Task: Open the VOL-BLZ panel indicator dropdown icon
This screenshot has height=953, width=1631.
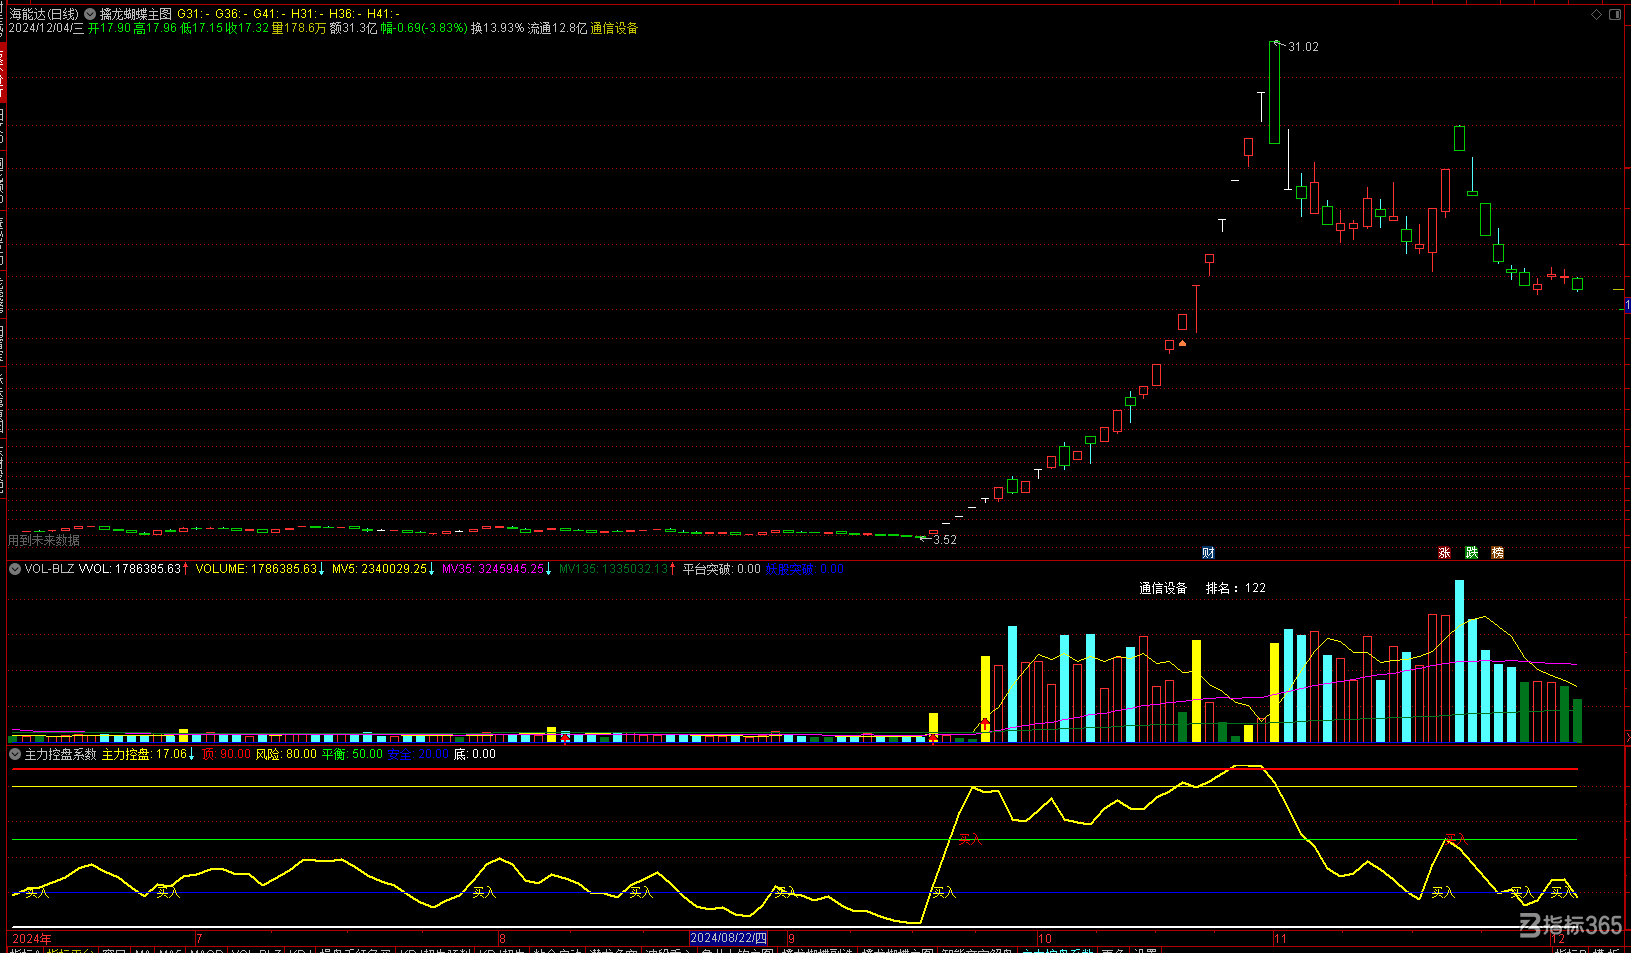Action: 15,569
